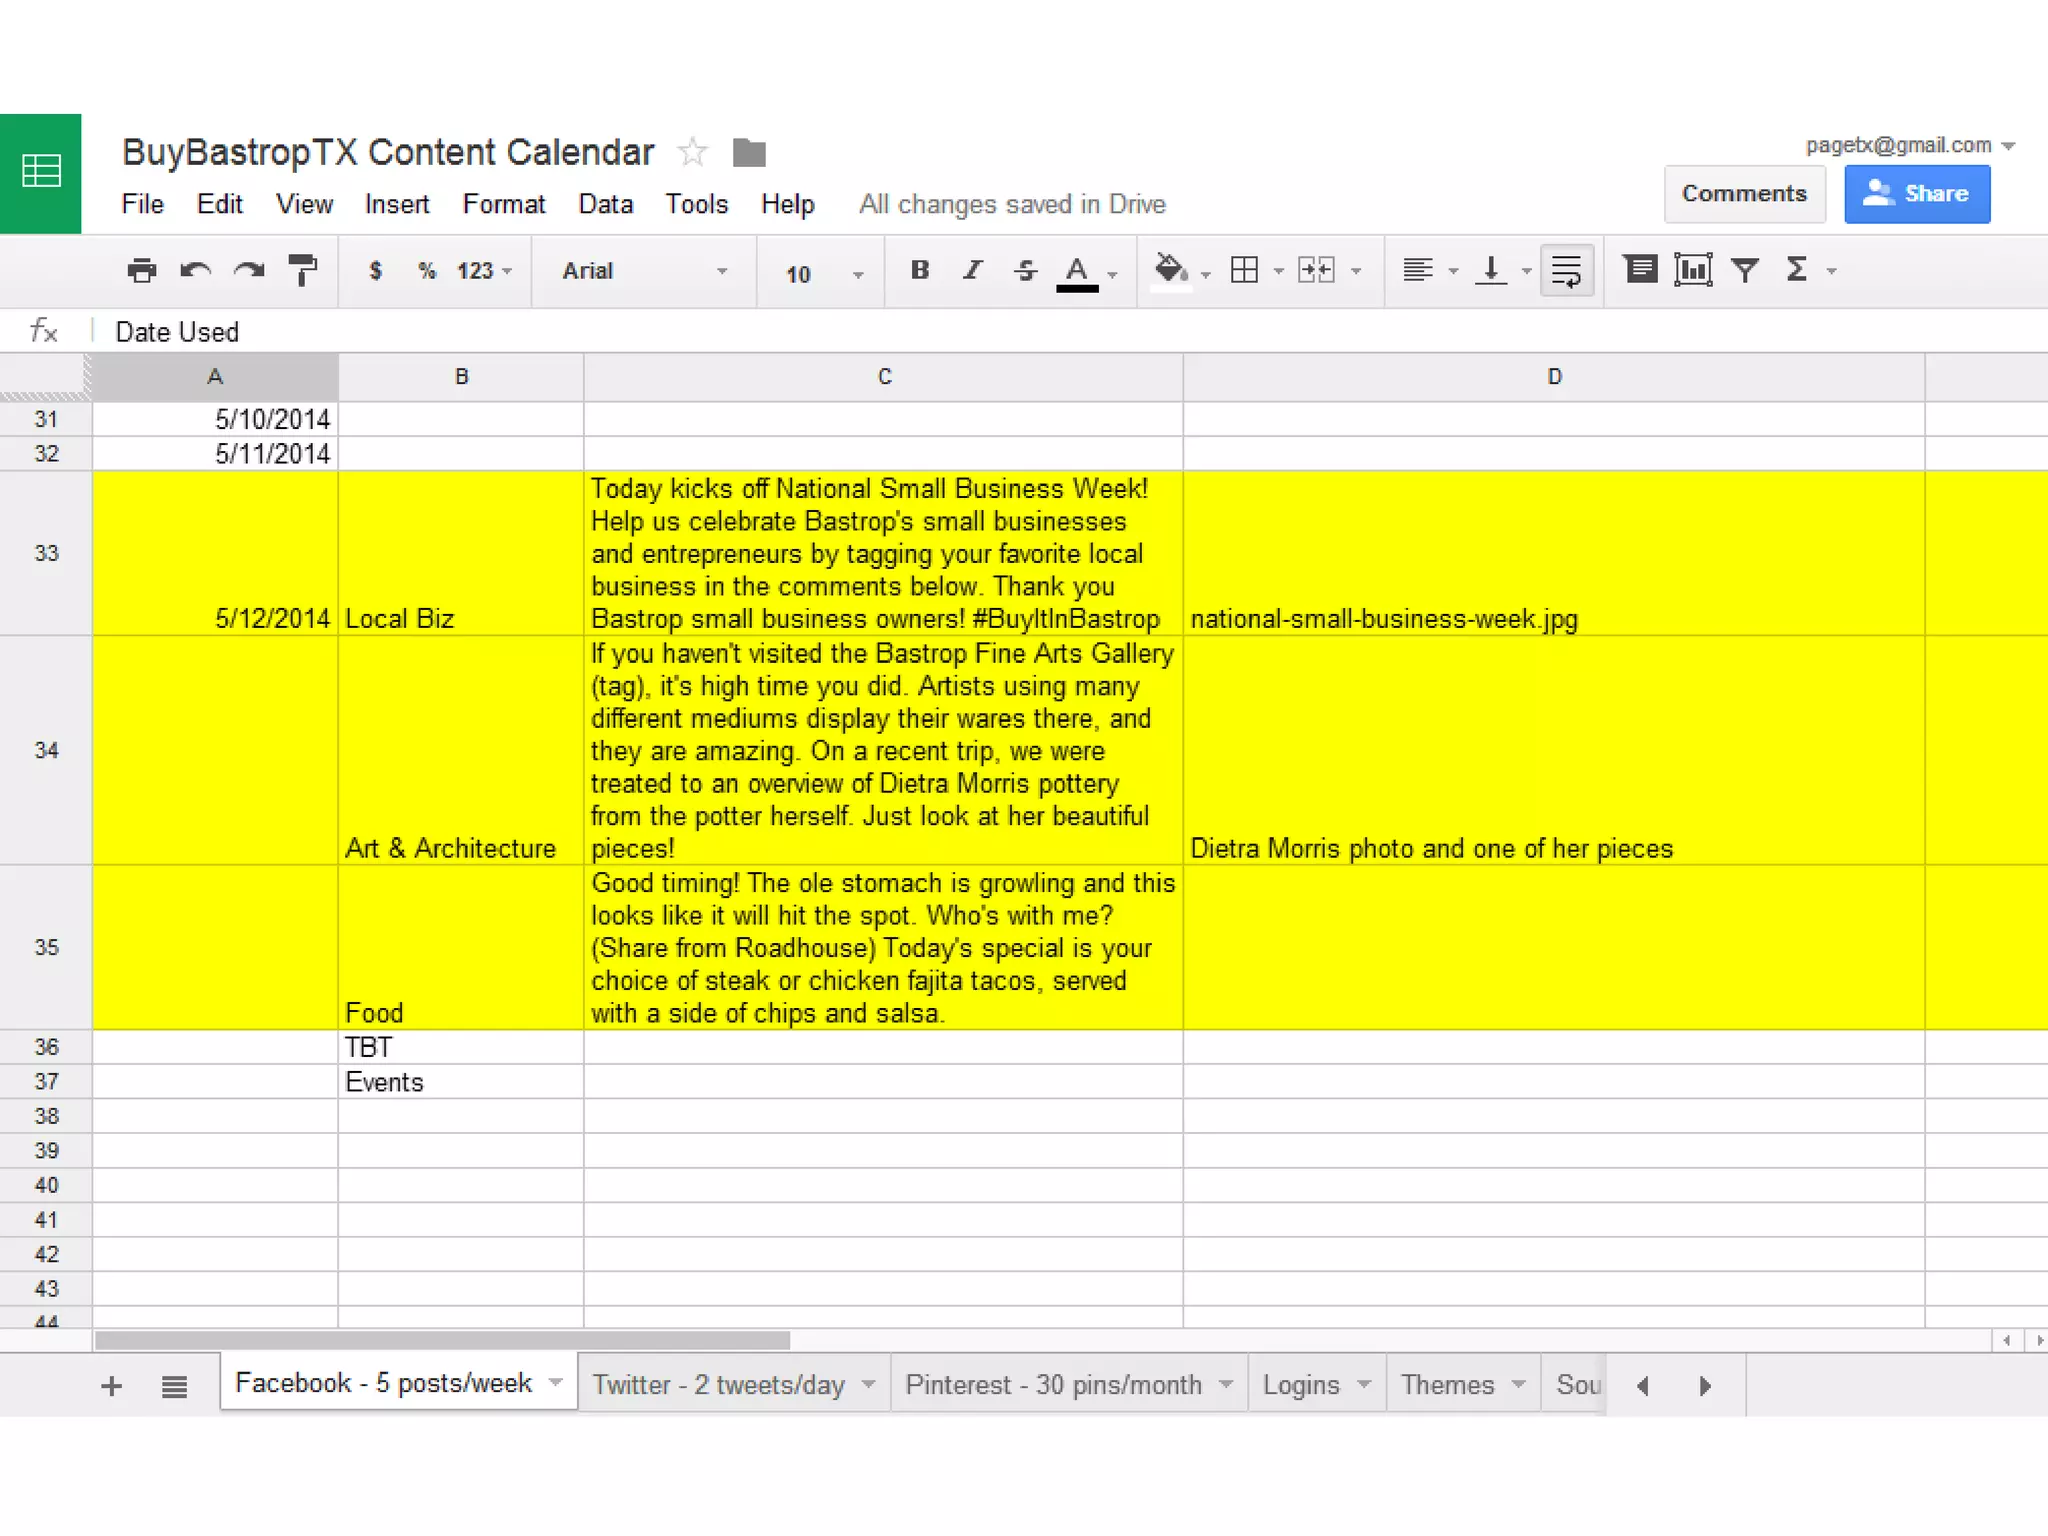Open the fill color paint bucket
The image size is (2048, 1536).
coord(1171,270)
